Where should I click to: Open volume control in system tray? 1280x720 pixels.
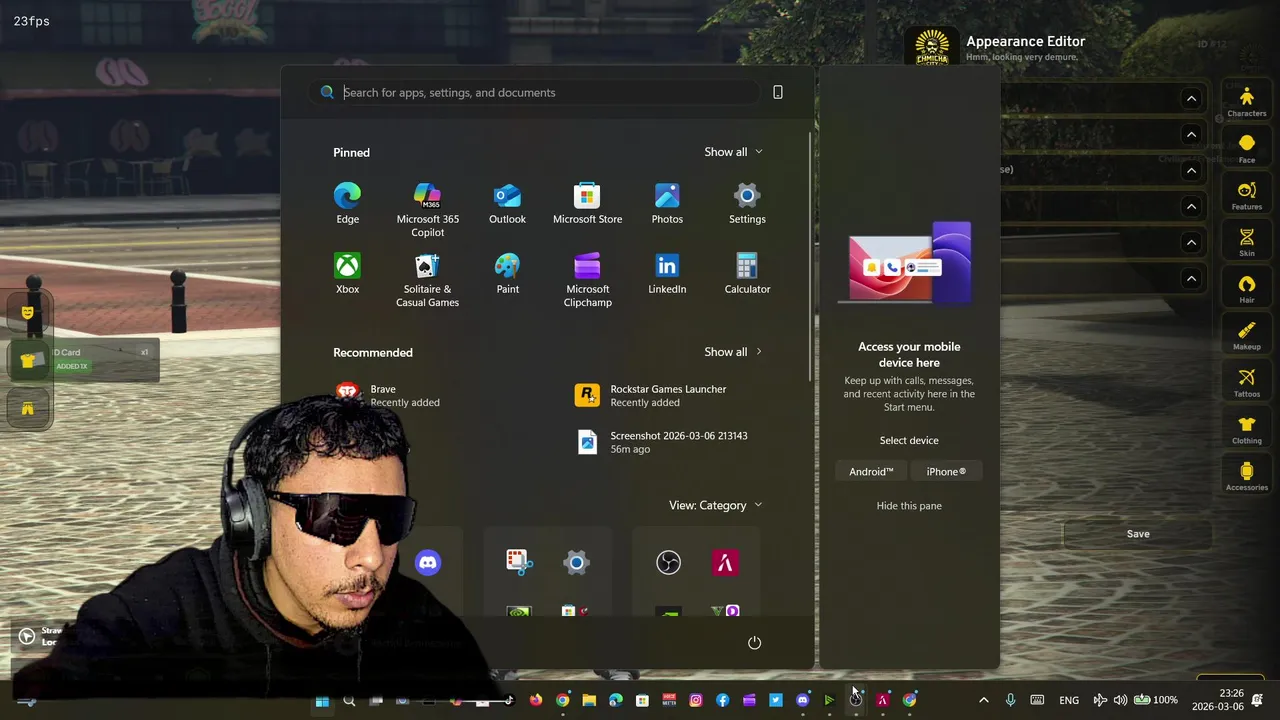(1120, 700)
